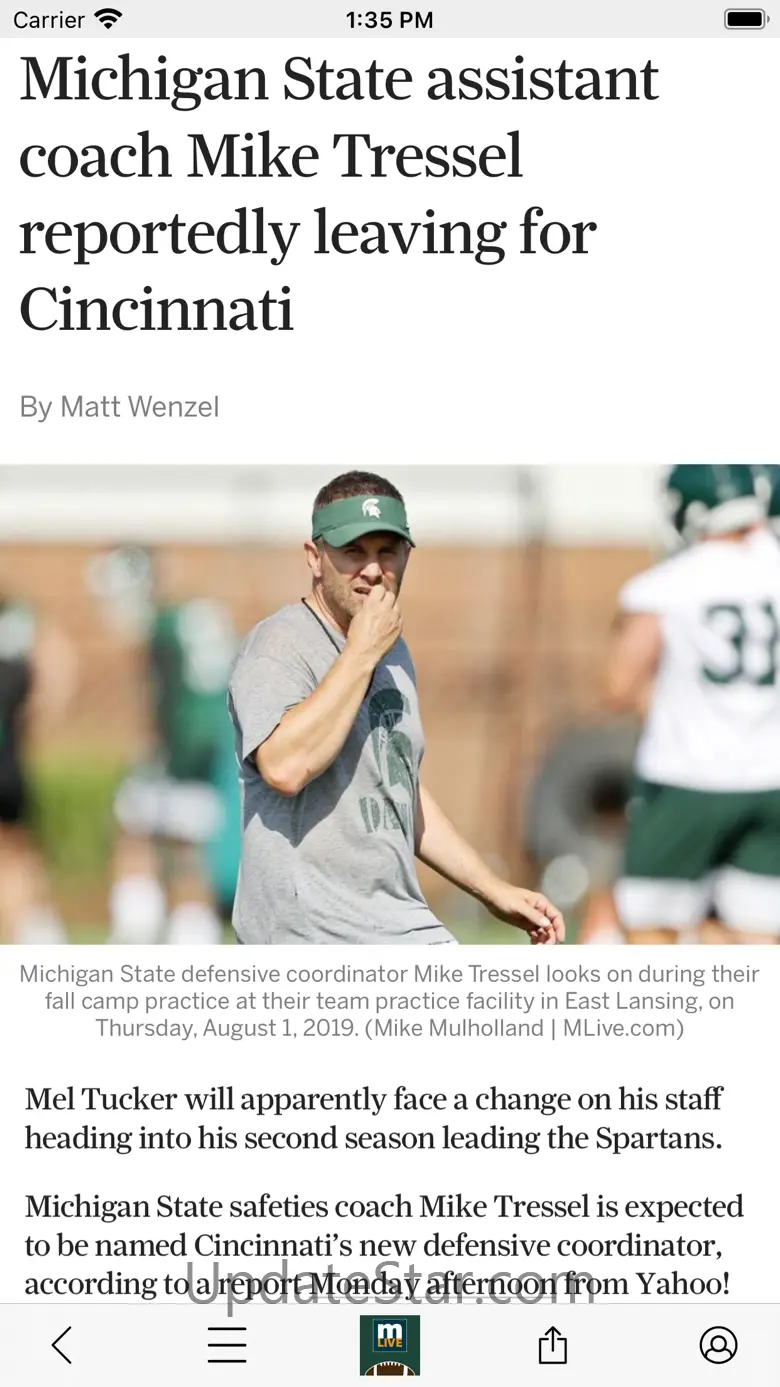Go back using the left chevron icon
Image resolution: width=780 pixels, height=1387 pixels.
62,1345
